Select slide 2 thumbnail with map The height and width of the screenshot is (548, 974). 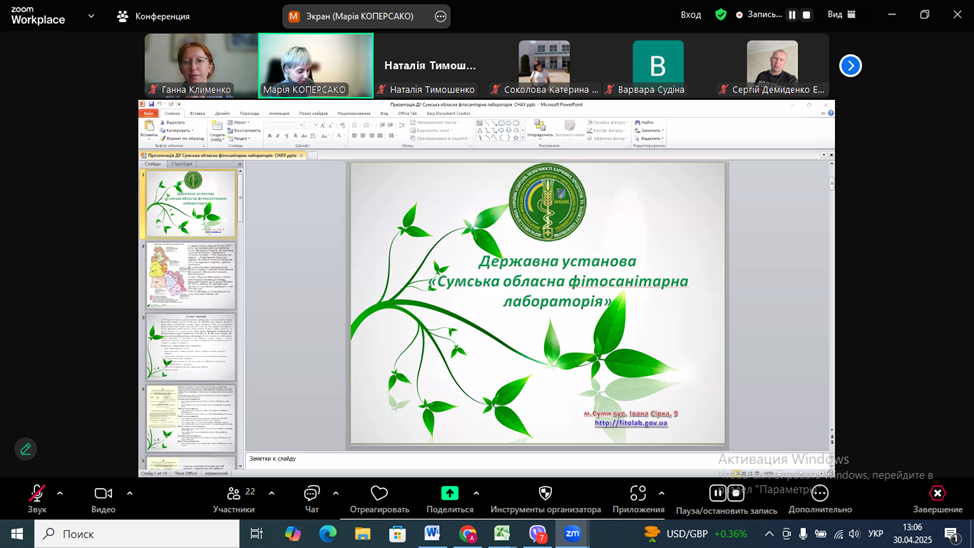[x=191, y=275]
